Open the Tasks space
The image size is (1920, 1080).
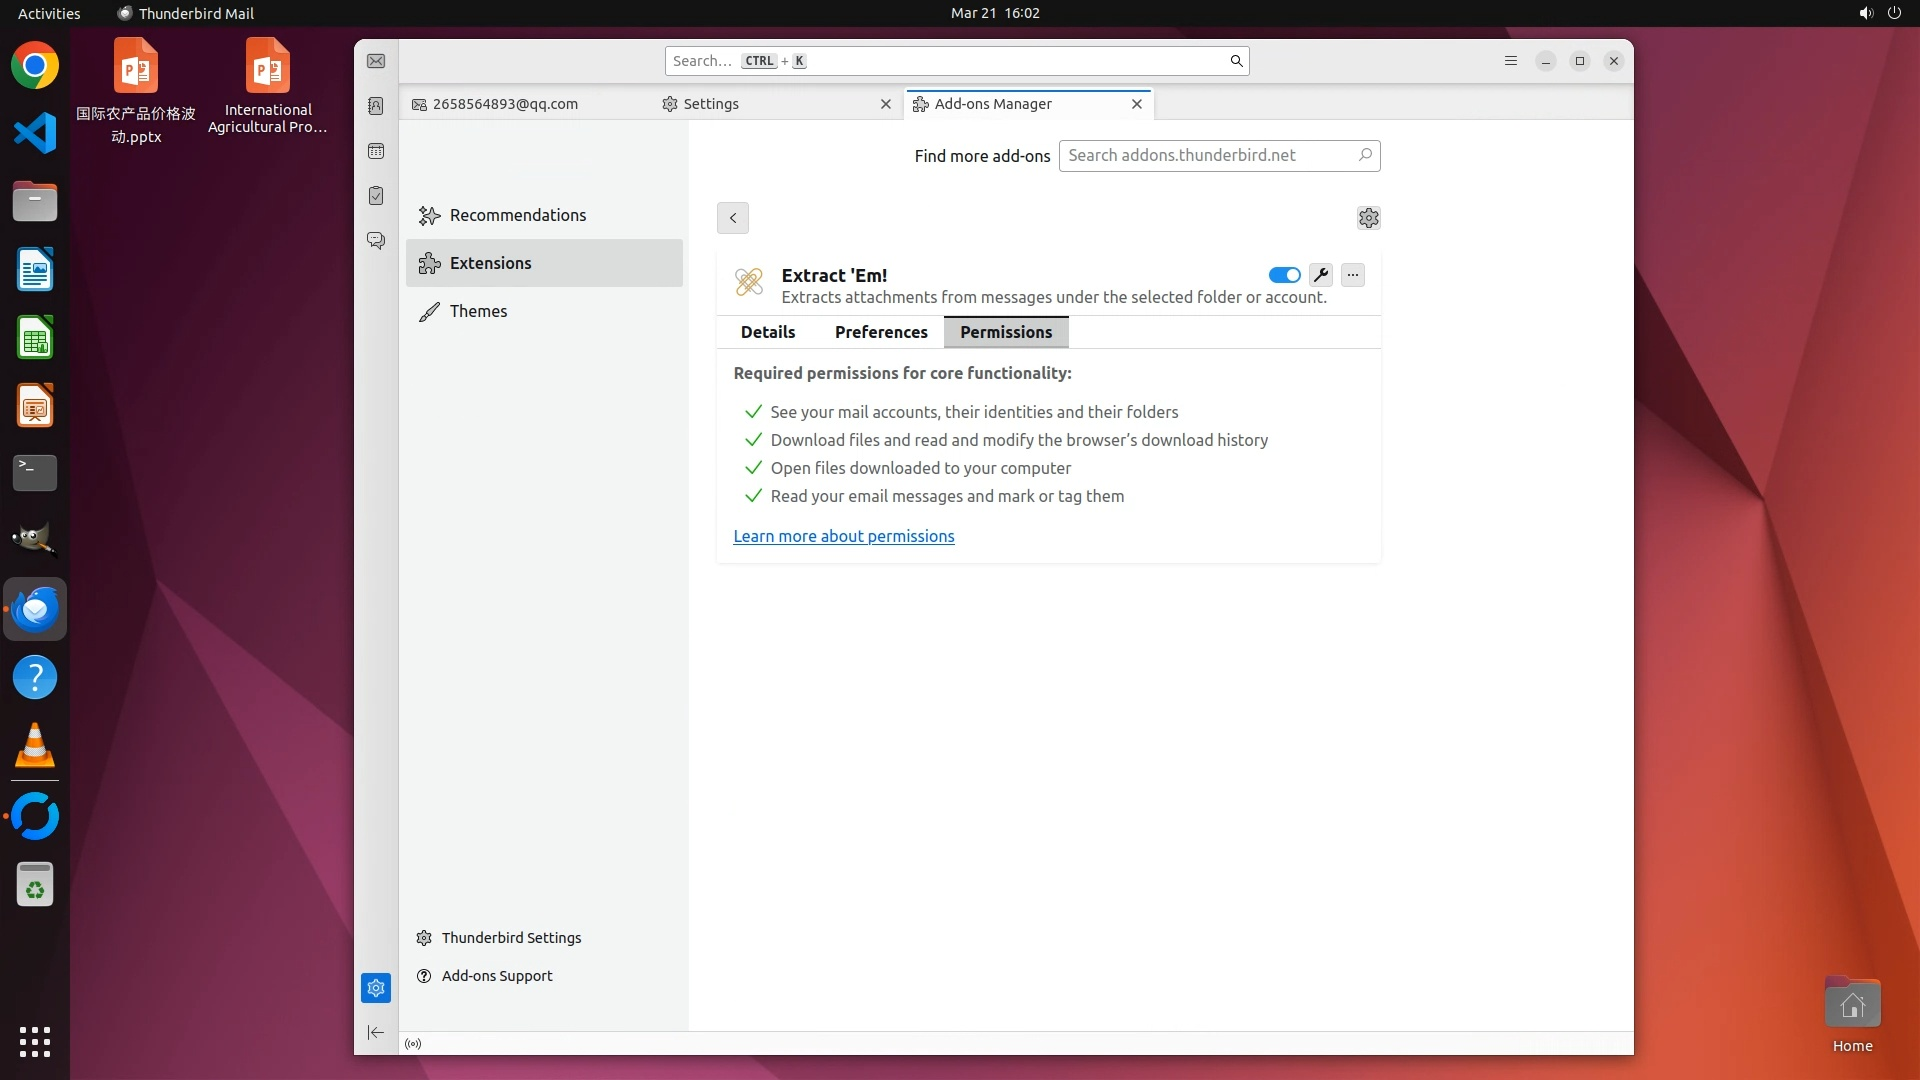pos(376,196)
